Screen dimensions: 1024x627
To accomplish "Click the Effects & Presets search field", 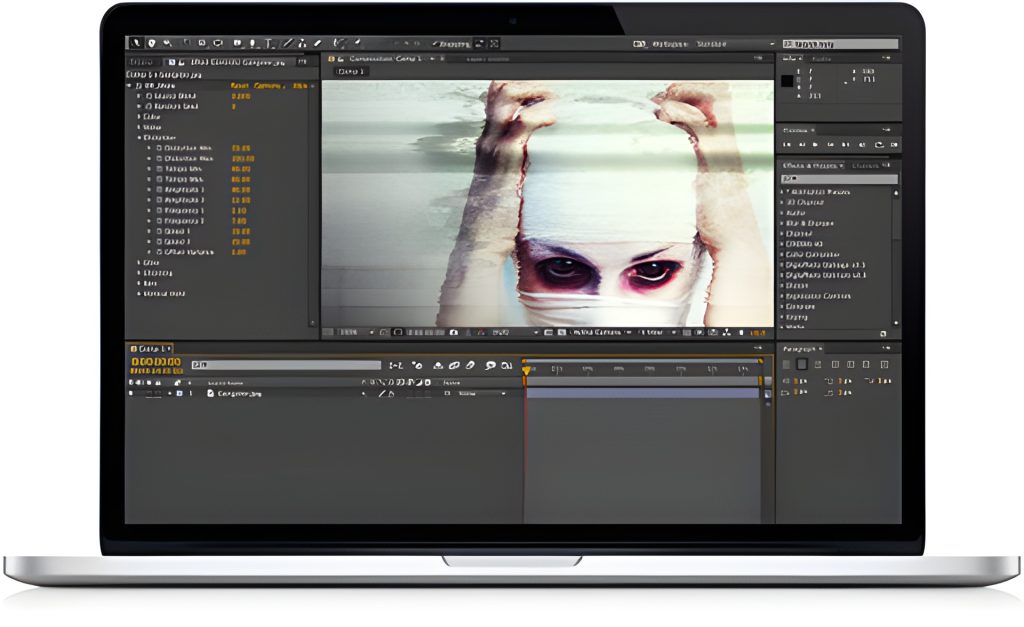I will click(839, 178).
